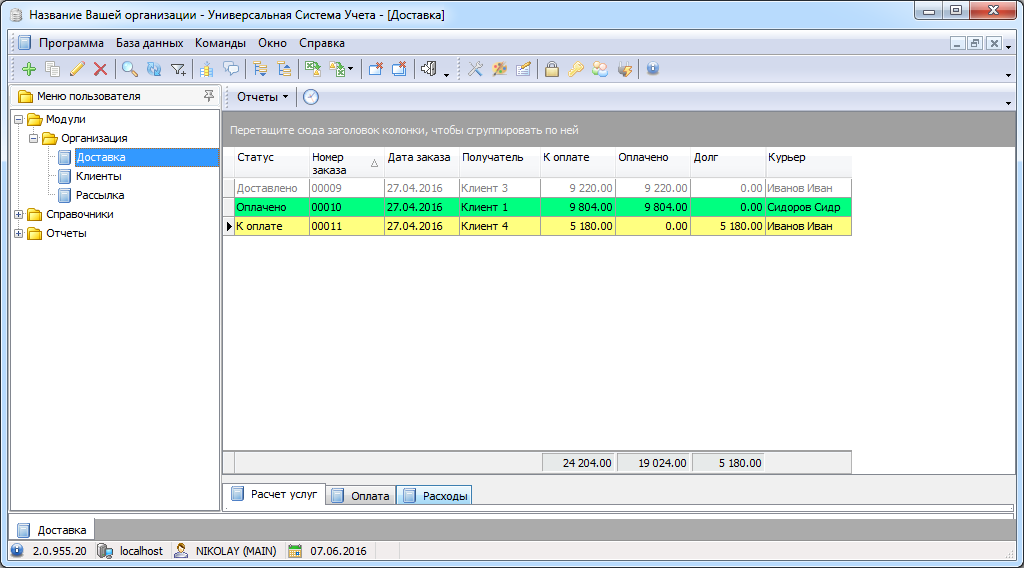Screen dimensions: 1024x568
Task: Open the База данных menu
Action: [x=150, y=43]
